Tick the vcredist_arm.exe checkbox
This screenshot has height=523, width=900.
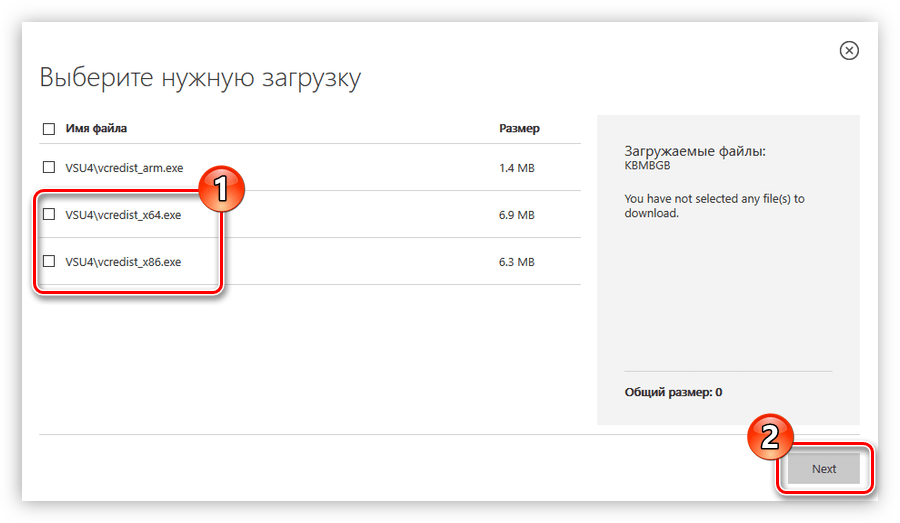[49, 167]
